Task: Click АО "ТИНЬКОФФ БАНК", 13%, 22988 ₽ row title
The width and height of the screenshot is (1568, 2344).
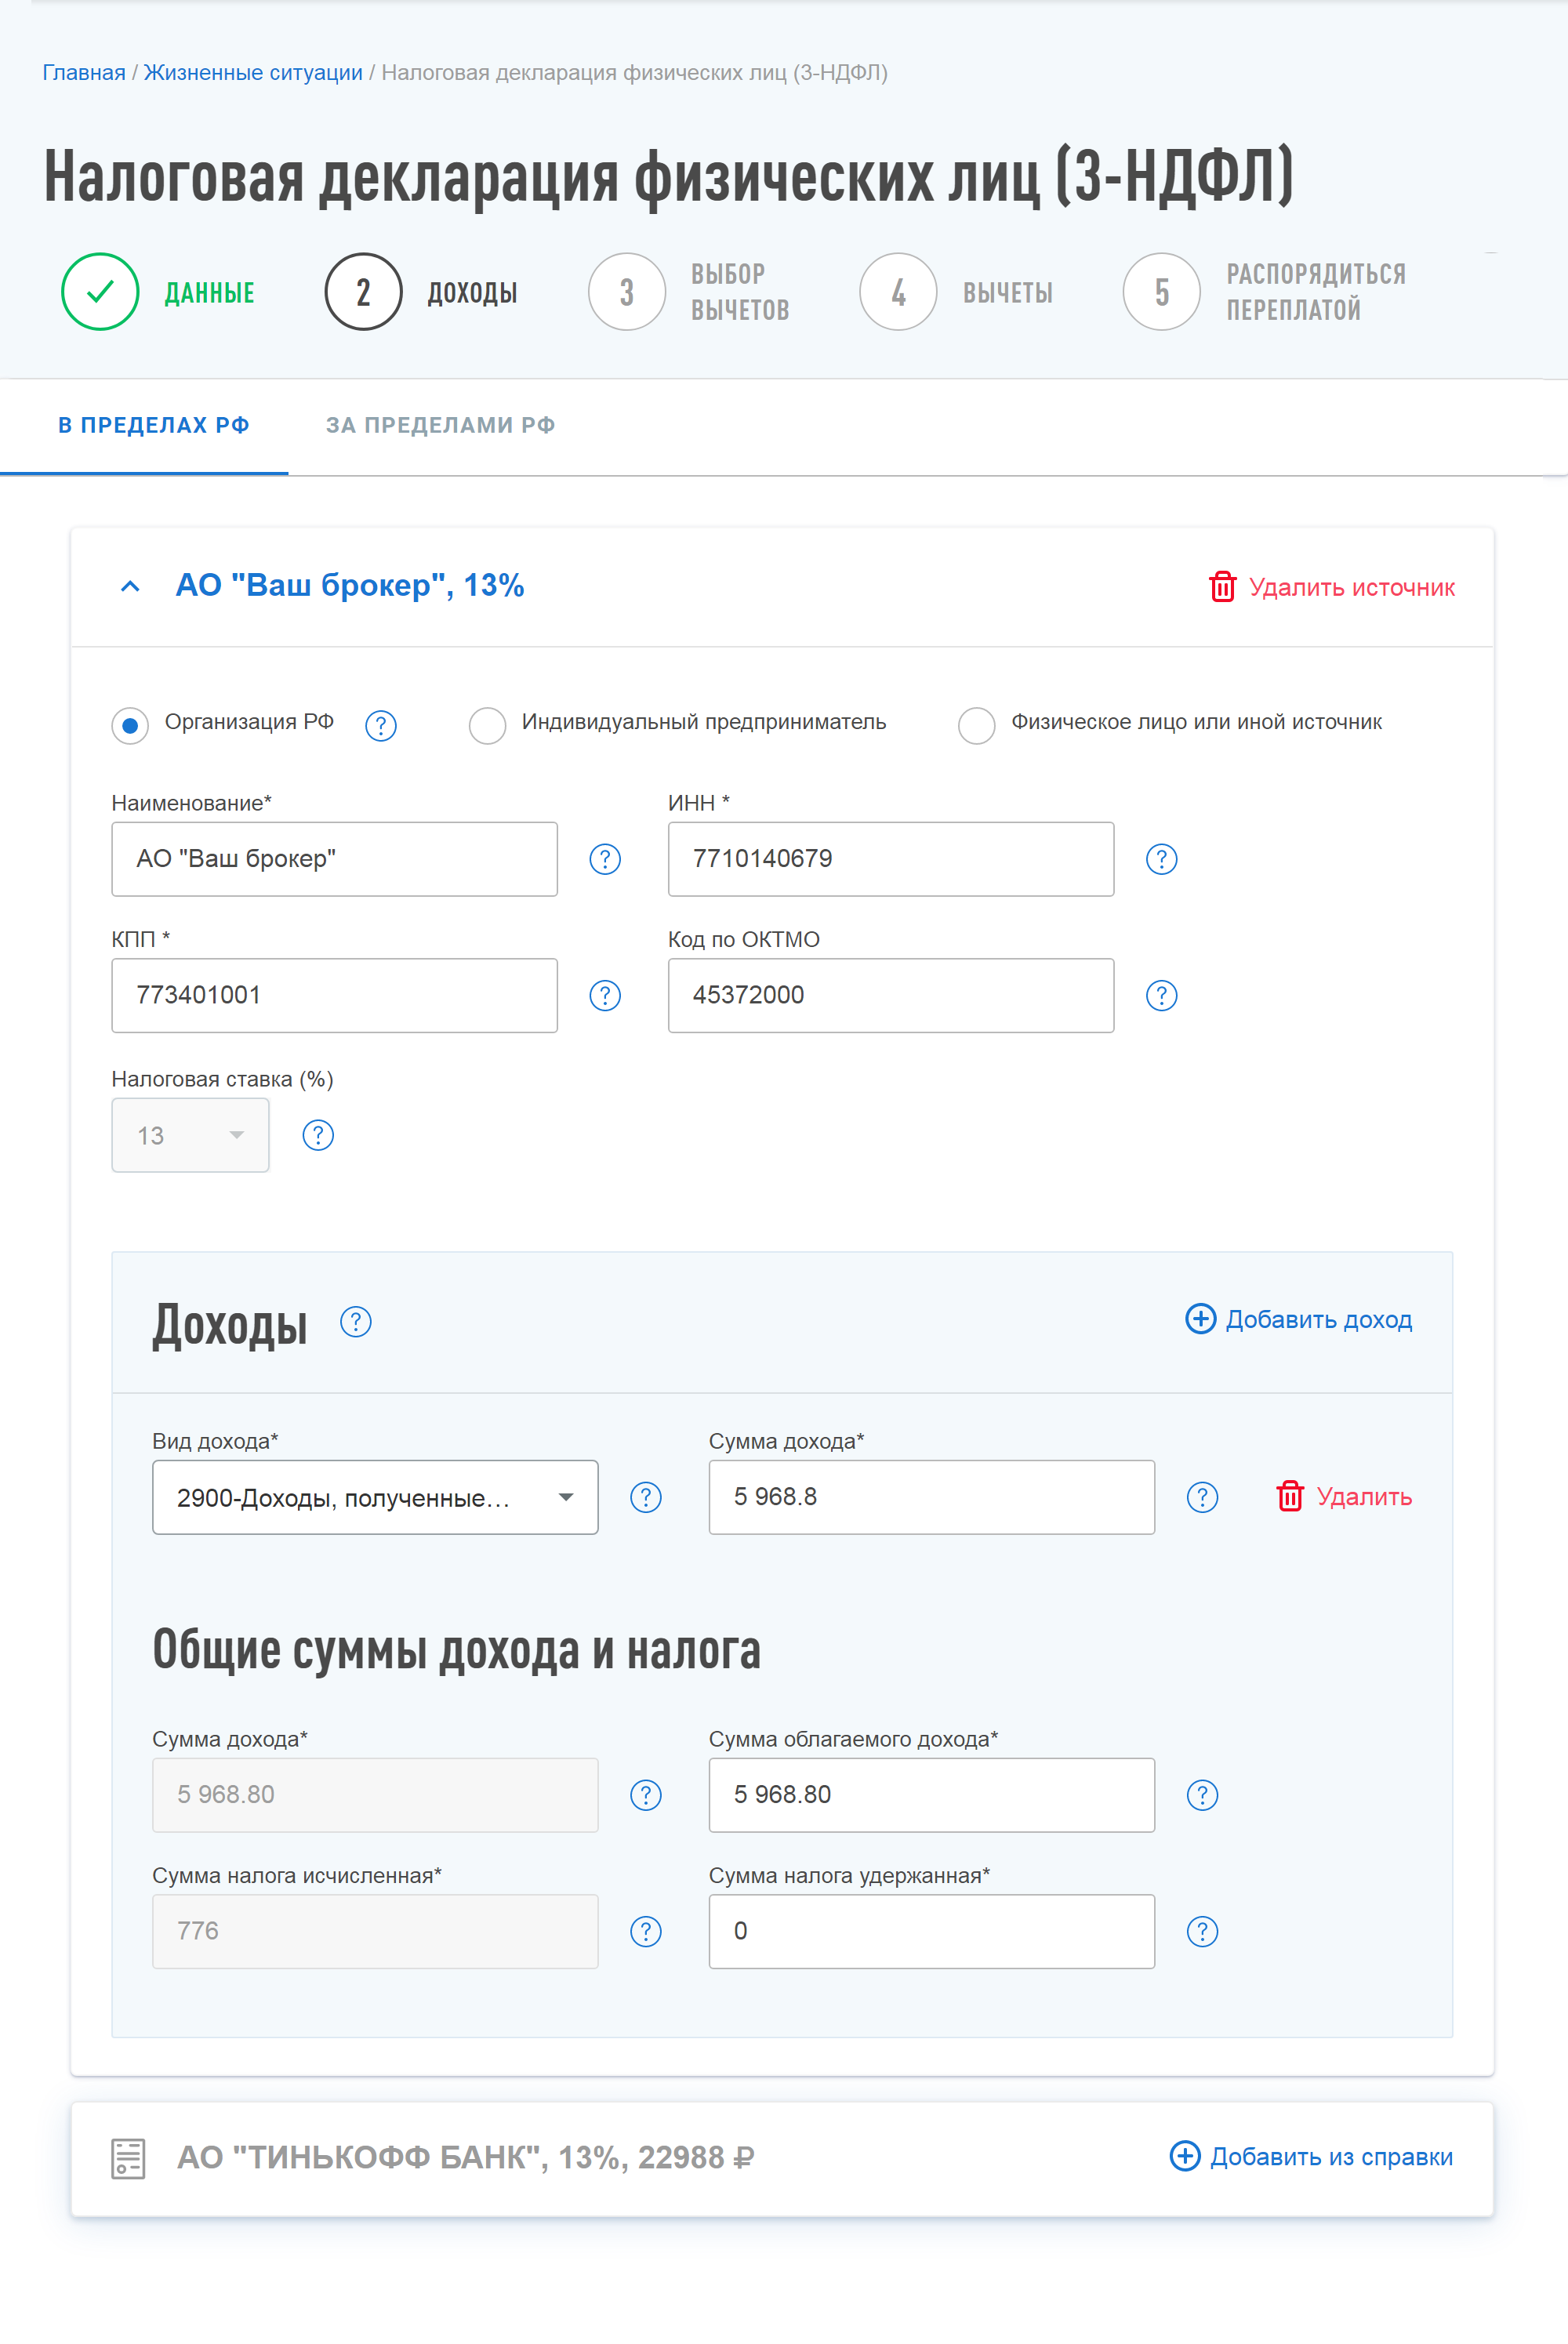Action: (465, 2158)
